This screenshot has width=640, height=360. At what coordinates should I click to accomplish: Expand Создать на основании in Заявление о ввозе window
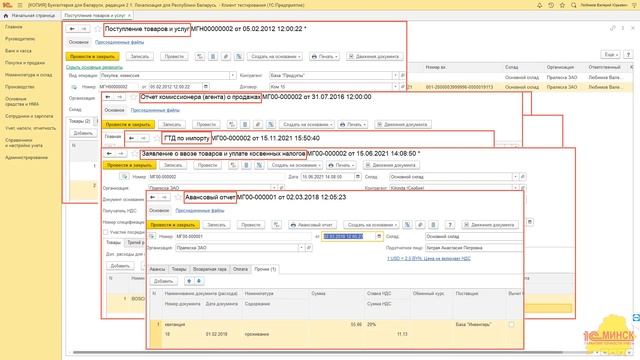295,165
